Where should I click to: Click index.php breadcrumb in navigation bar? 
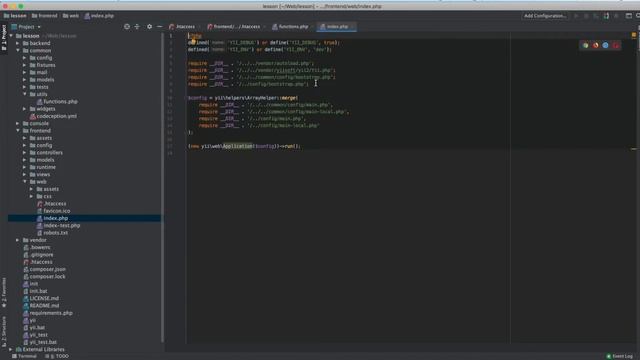click(99, 16)
